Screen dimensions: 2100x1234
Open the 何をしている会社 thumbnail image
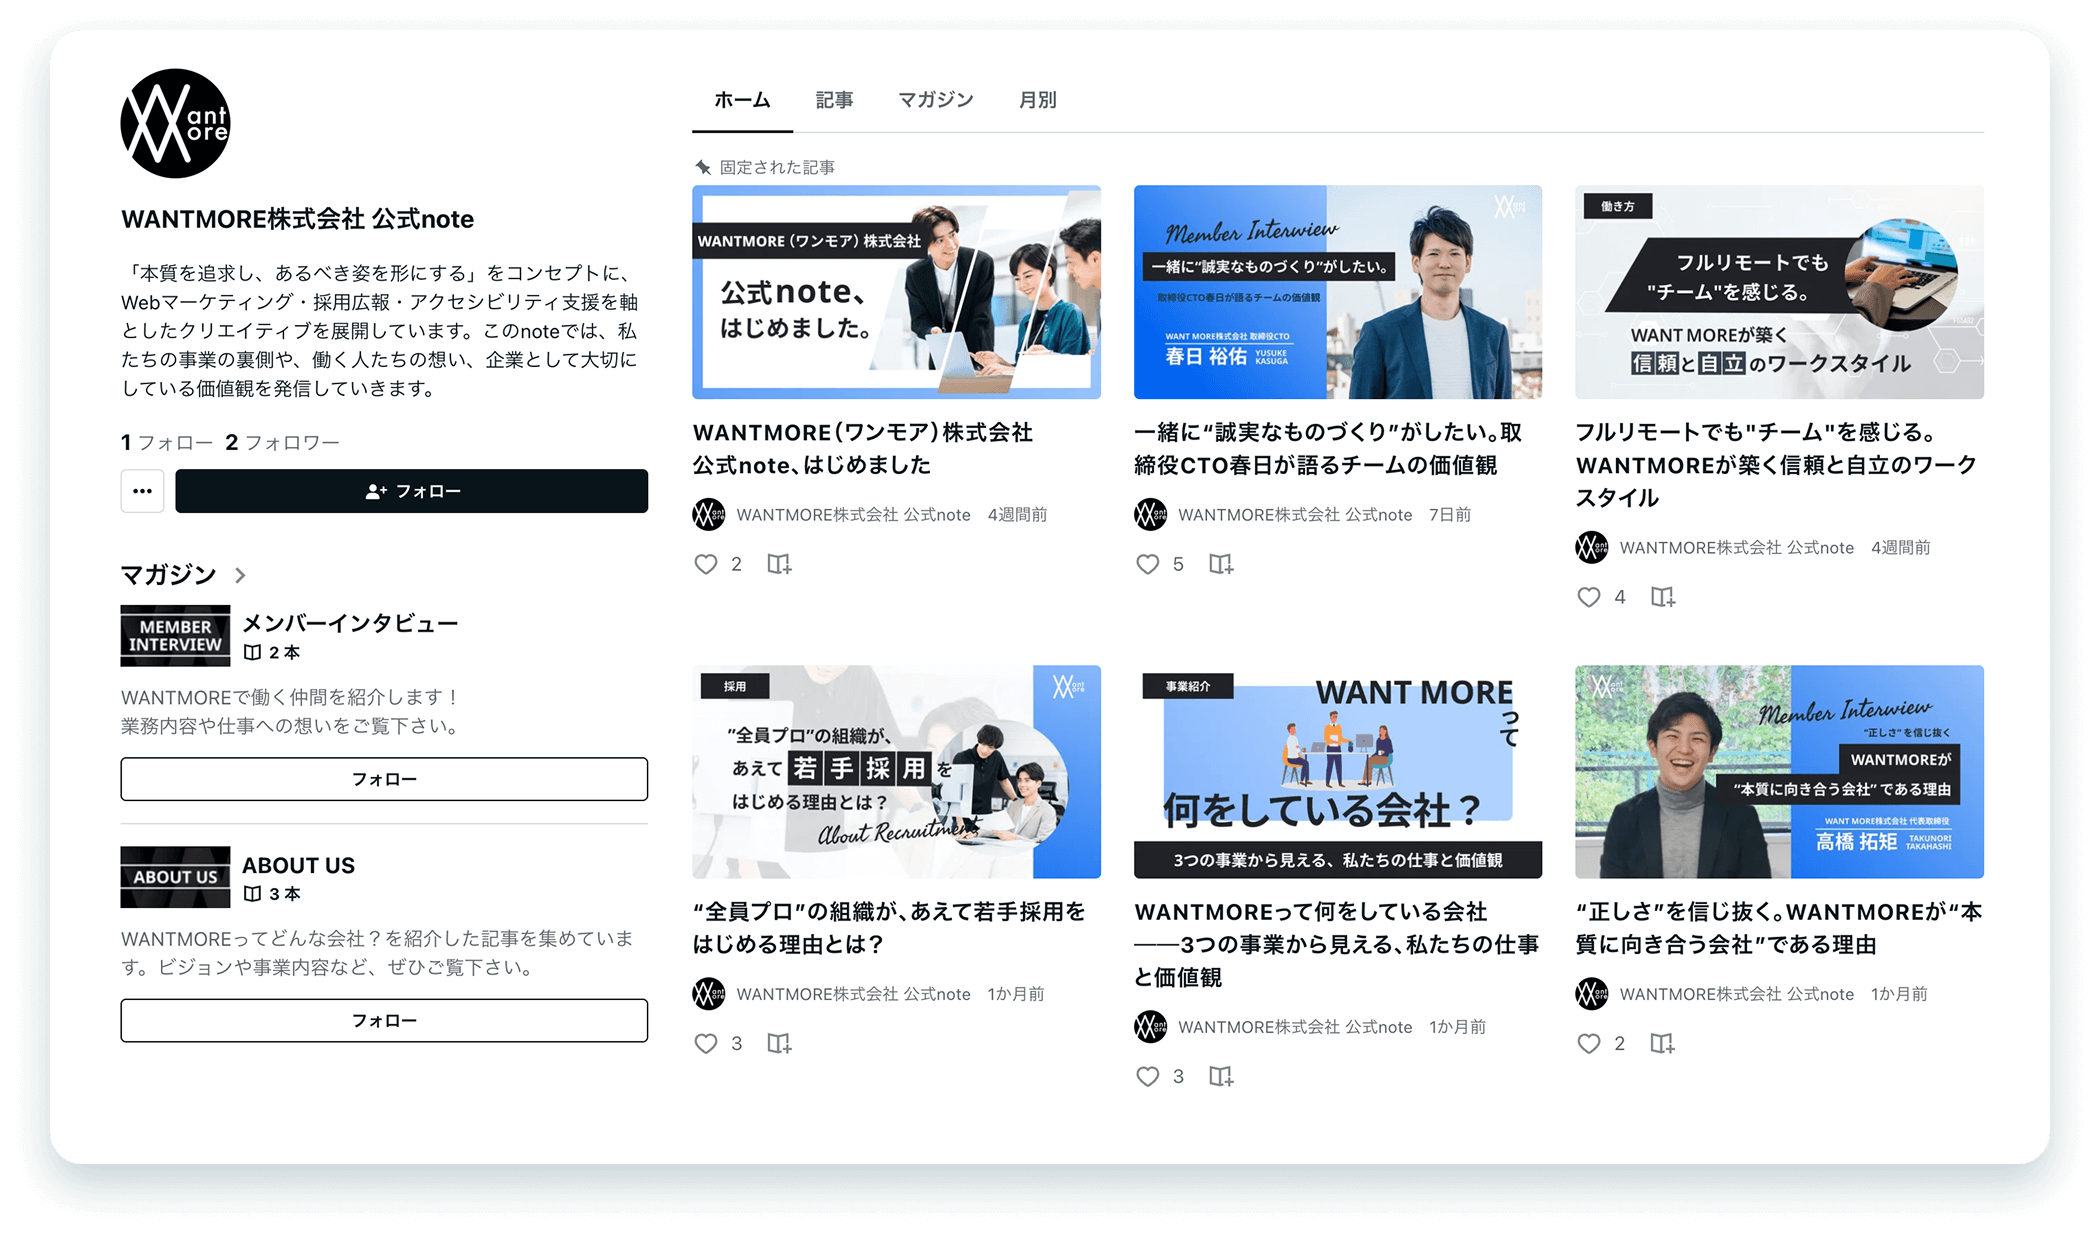[1338, 772]
